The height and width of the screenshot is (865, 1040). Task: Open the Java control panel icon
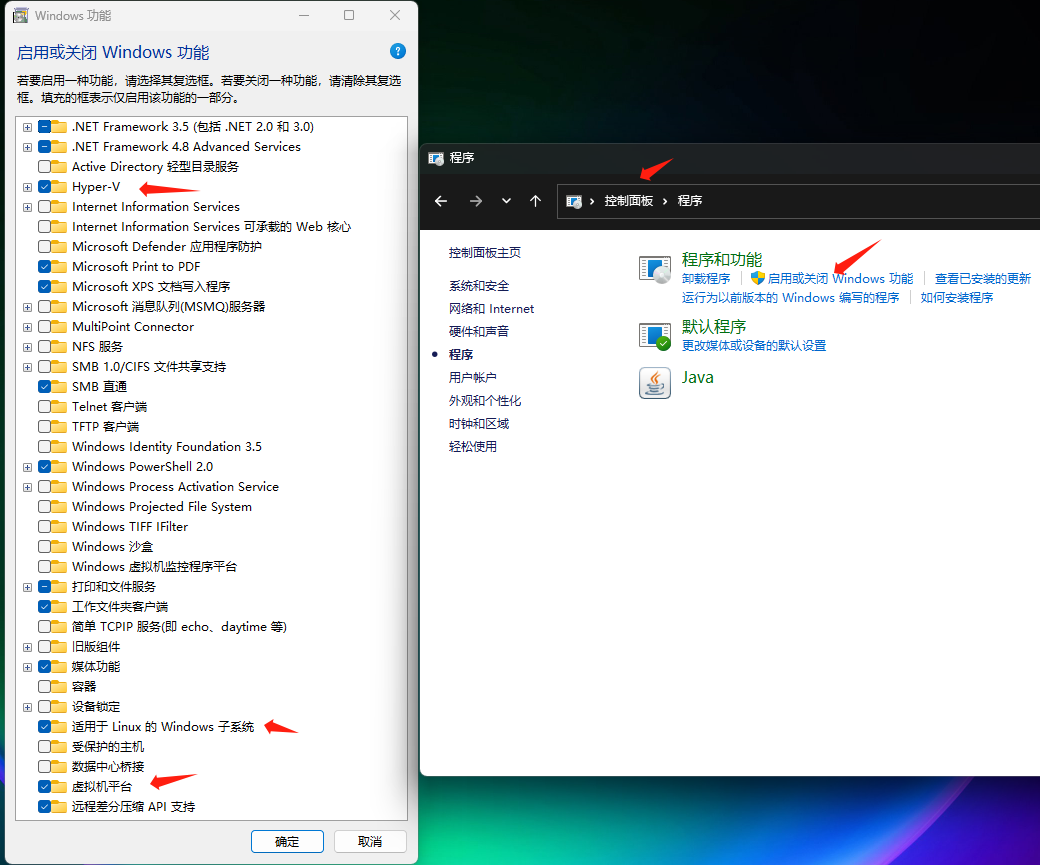tap(655, 383)
